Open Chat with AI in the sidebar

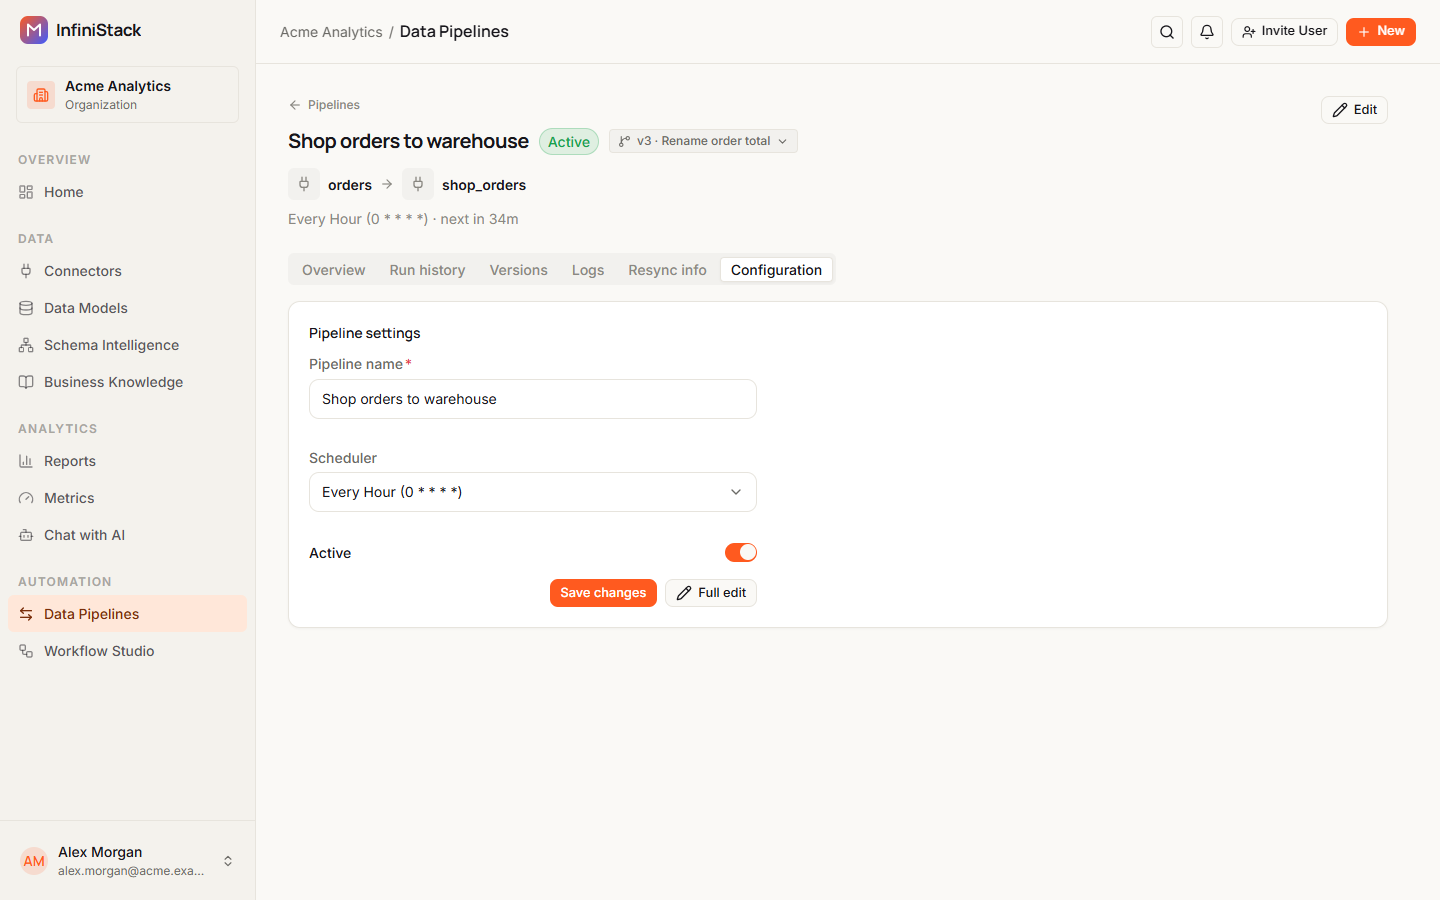click(x=127, y=535)
